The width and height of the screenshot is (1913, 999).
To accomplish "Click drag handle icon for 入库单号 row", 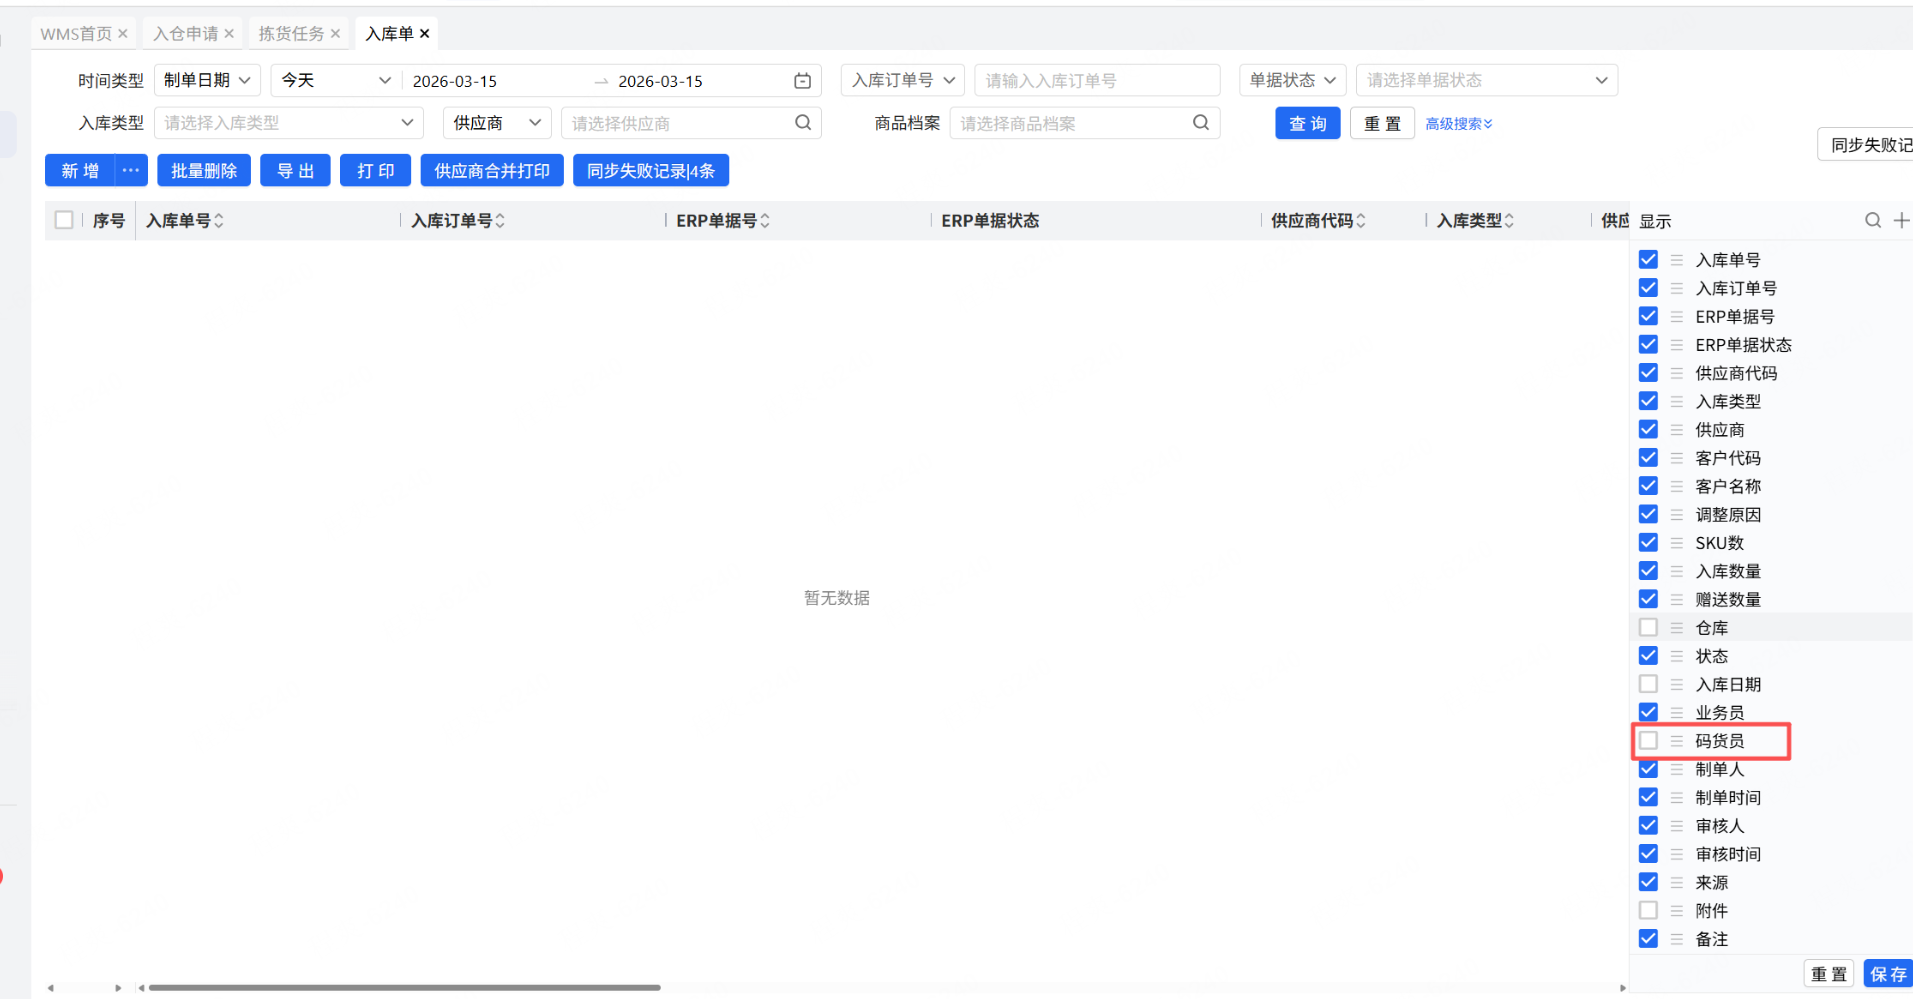I will pos(1677,260).
